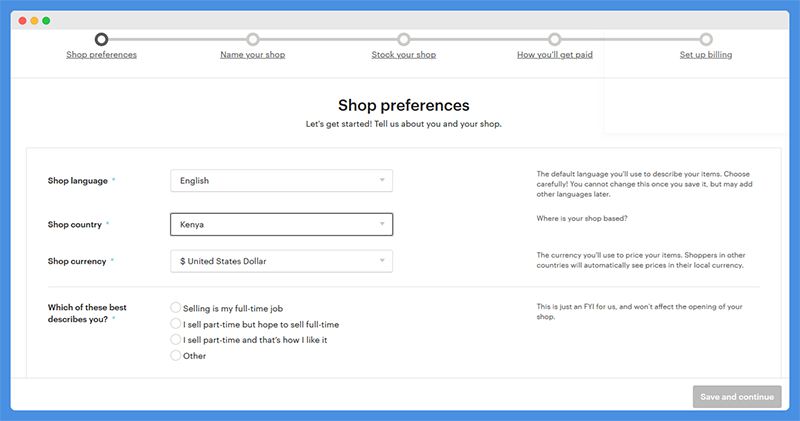Go to Stock your shop step link
This screenshot has height=421, width=800.
(404, 55)
